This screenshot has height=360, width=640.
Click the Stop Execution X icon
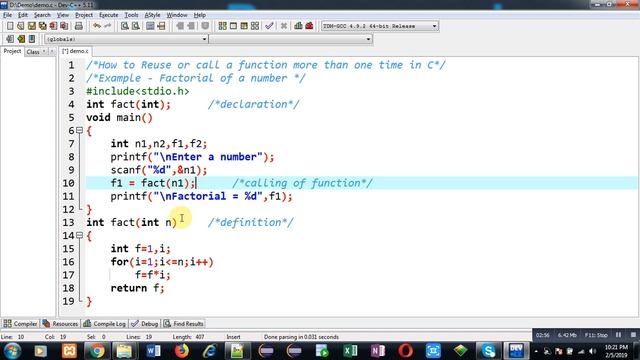point(284,26)
